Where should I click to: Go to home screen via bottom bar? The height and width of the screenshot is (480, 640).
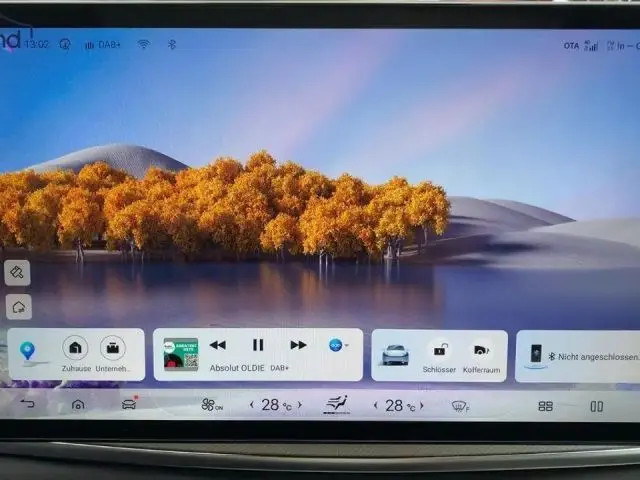coord(78,405)
